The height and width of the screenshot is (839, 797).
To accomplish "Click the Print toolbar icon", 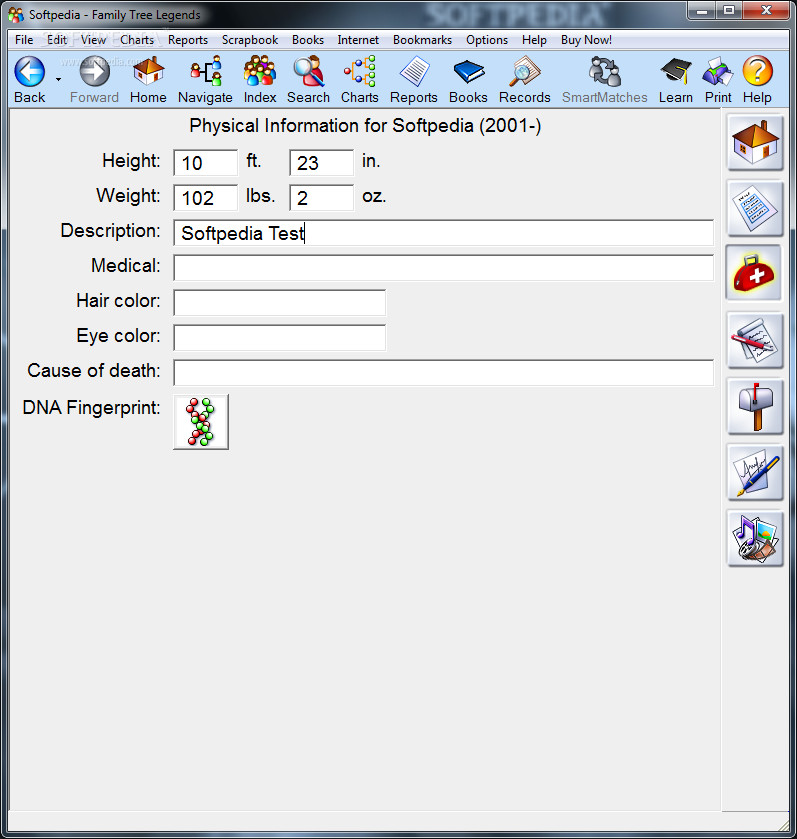I will pyautogui.click(x=718, y=72).
